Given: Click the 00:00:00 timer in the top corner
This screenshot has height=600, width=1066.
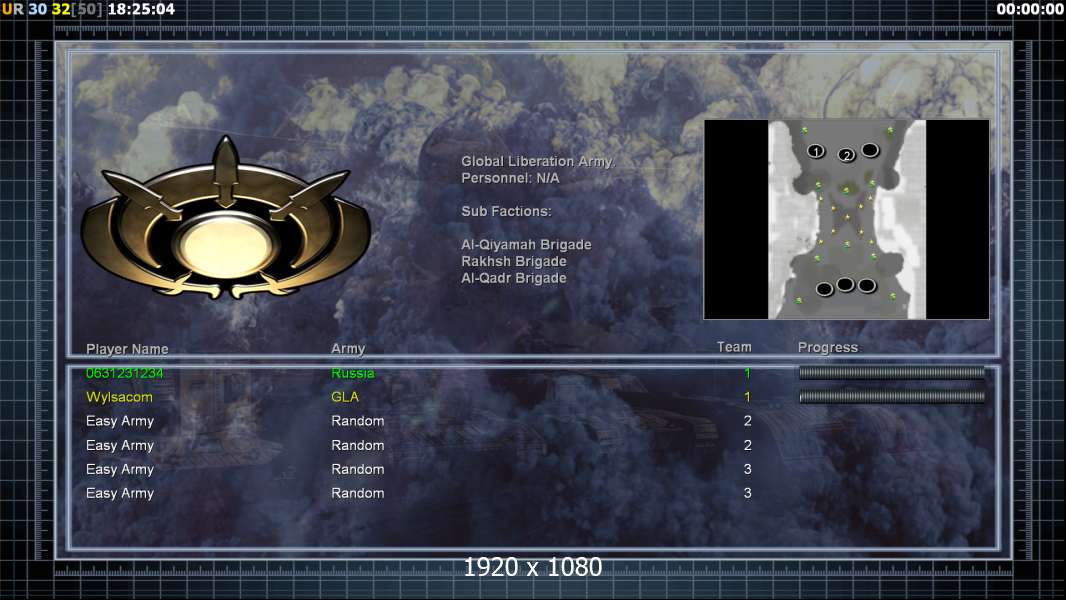Looking at the screenshot, I should 1029,9.
